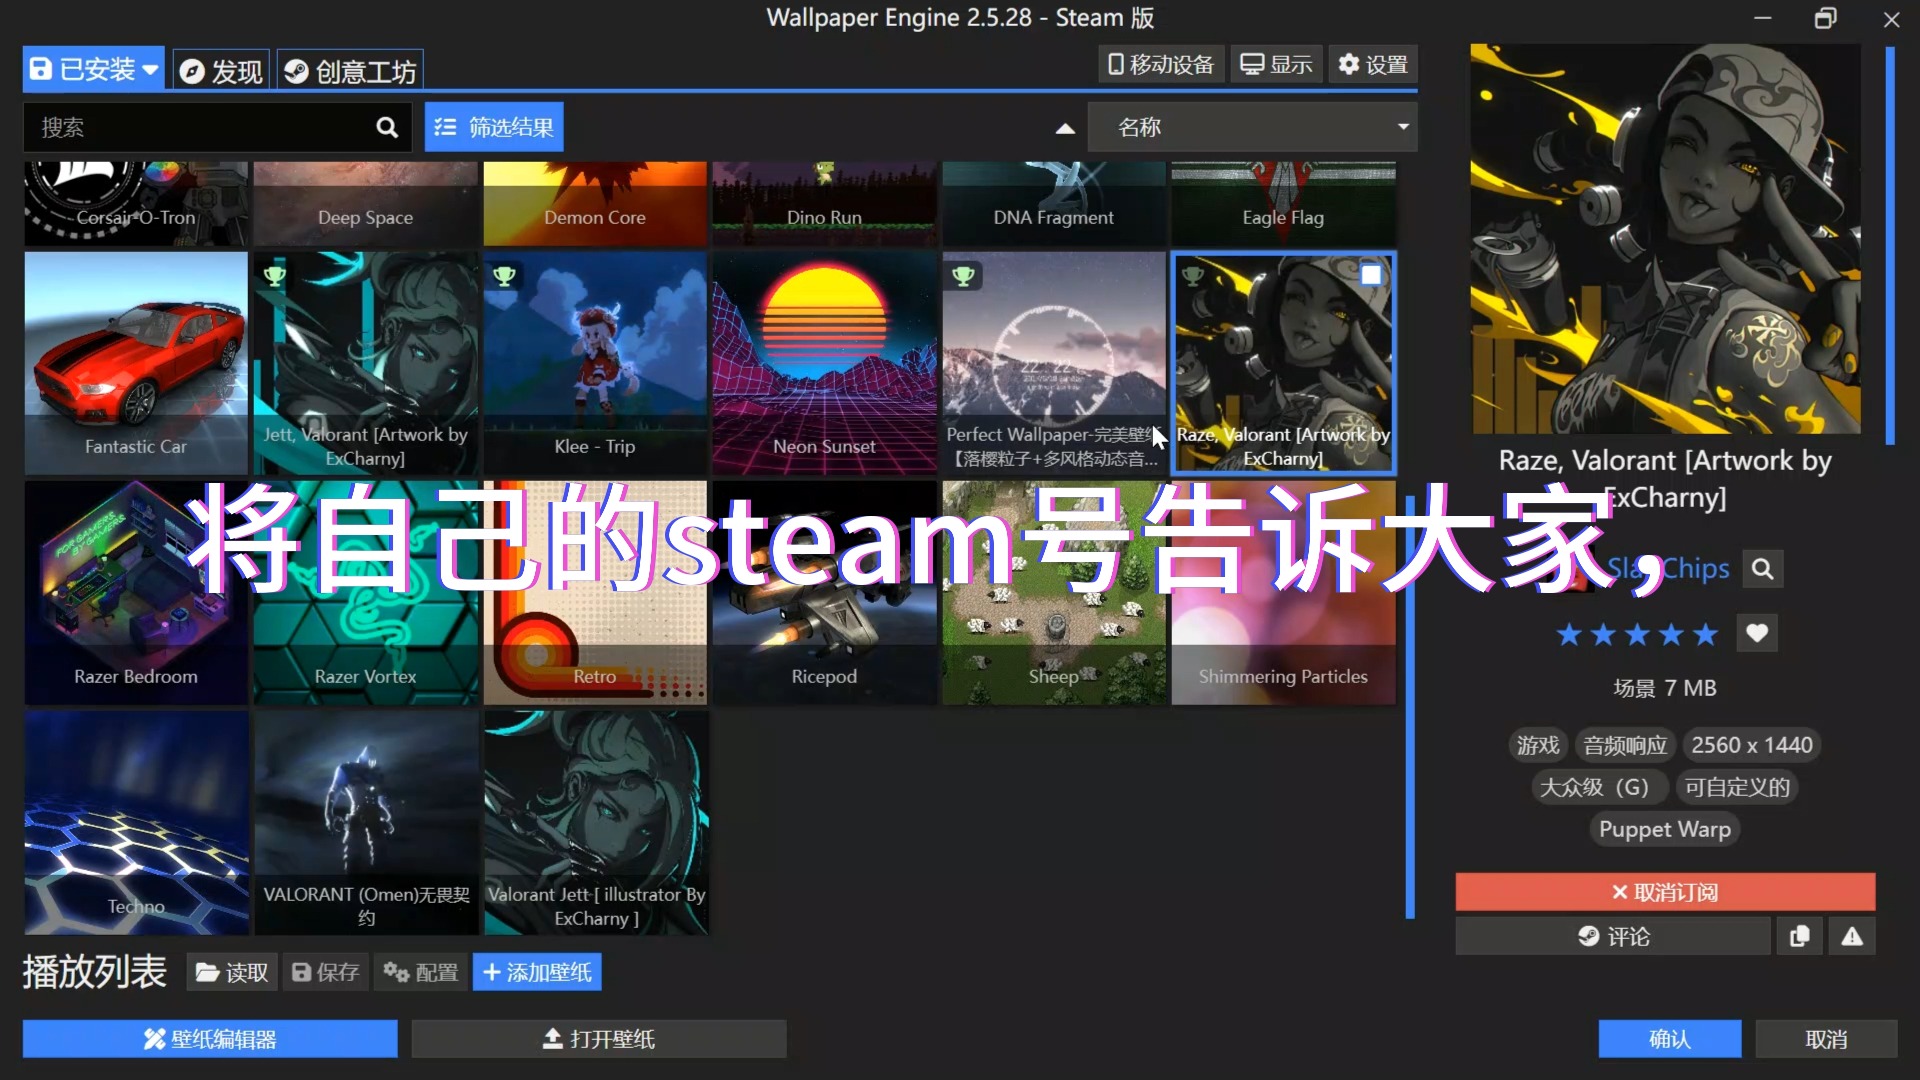The height and width of the screenshot is (1080, 1920).
Task: Select Techno wallpaper thumbnail
Action: 136,823
